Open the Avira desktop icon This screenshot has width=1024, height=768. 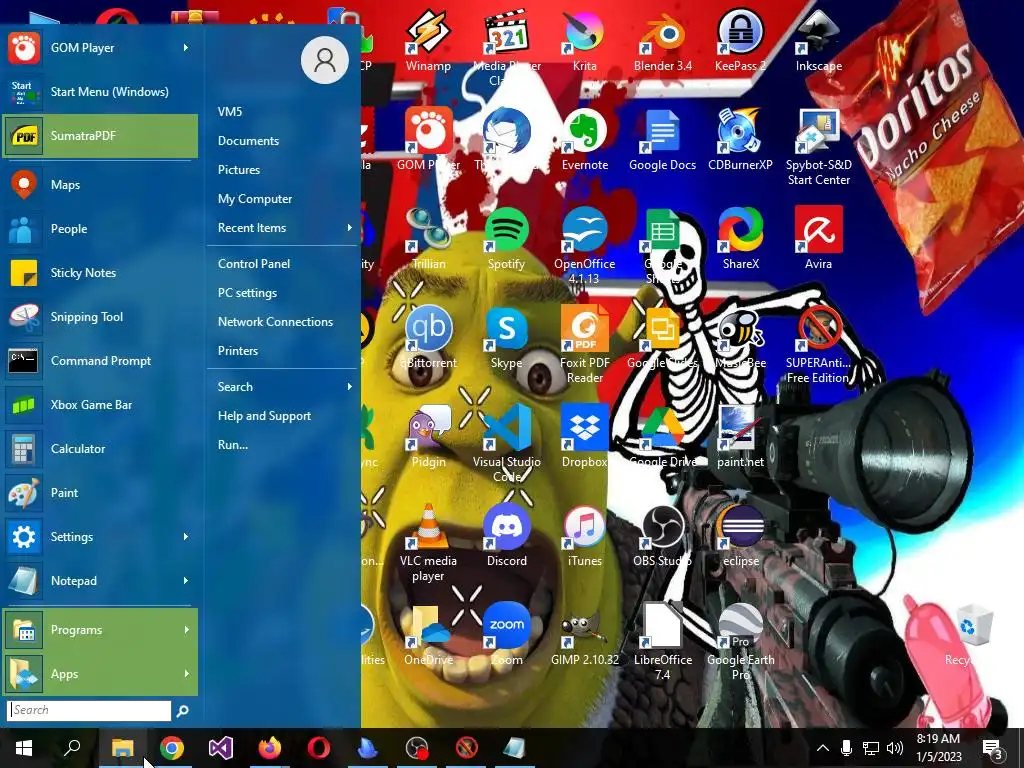819,239
